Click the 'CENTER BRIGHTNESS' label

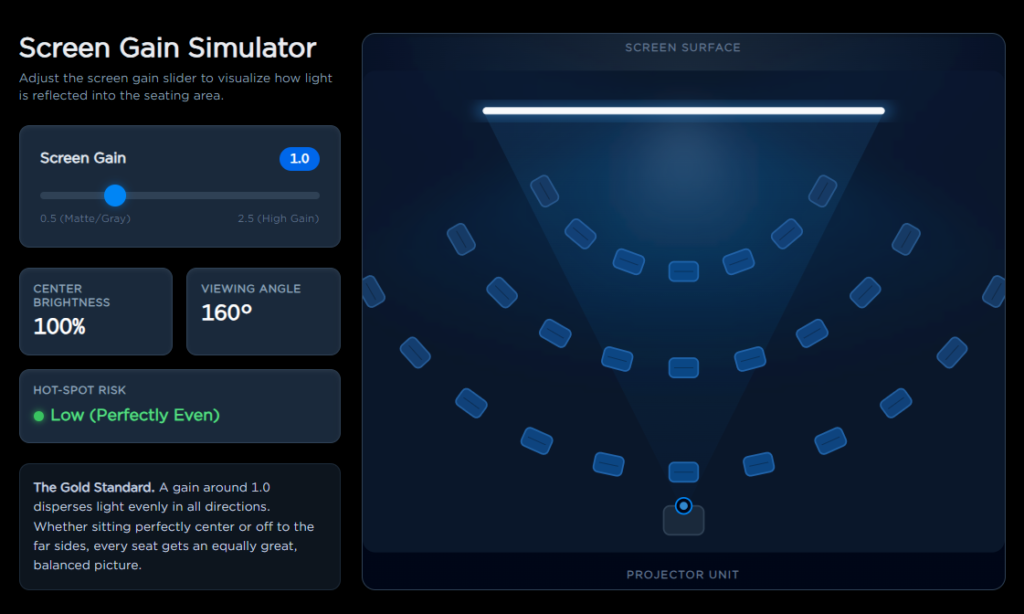pyautogui.click(x=72, y=295)
